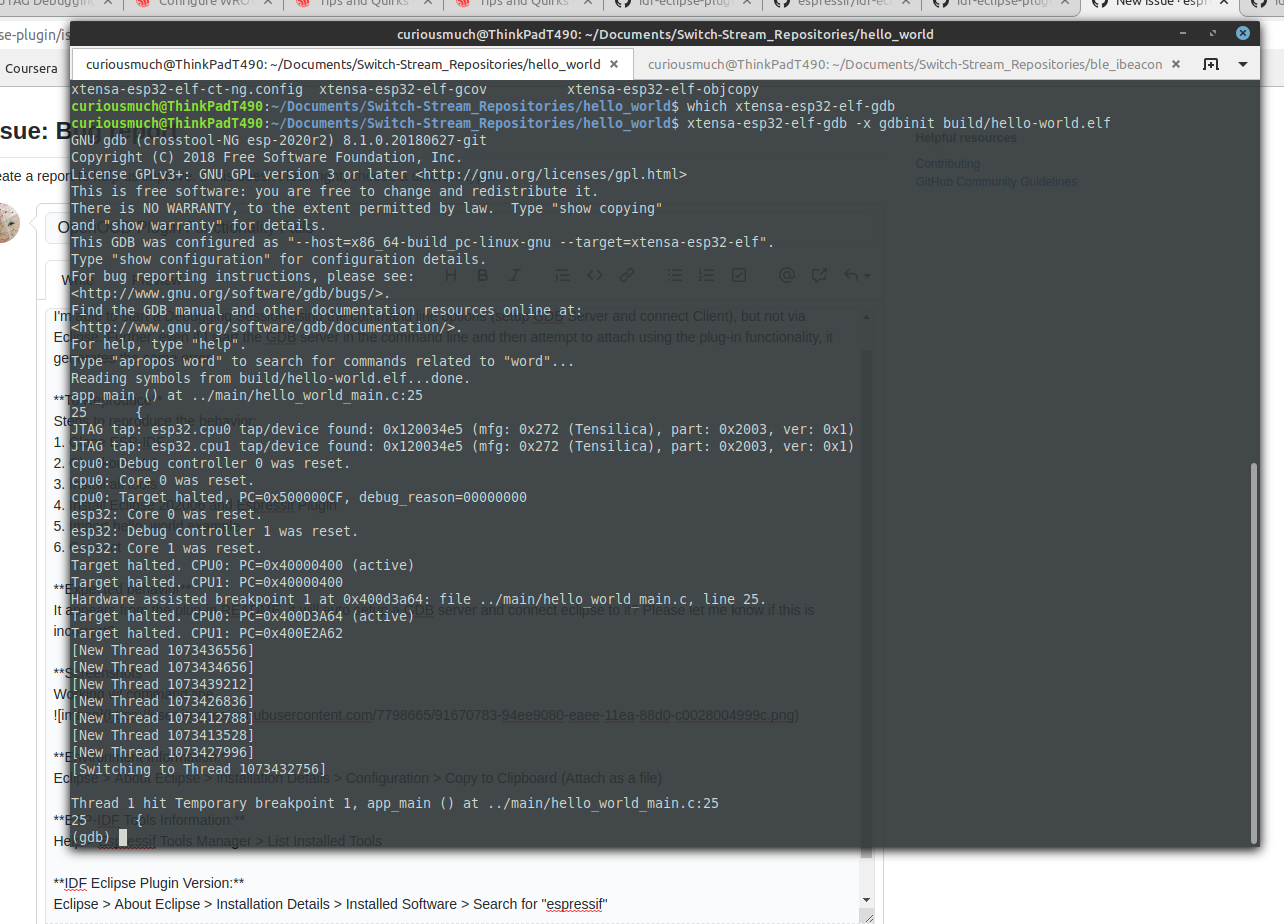This screenshot has width=1284, height=924.
Task: Click the "GNU gdb (crosstool-NG esp-2020r2)" version line
Action: (279, 140)
